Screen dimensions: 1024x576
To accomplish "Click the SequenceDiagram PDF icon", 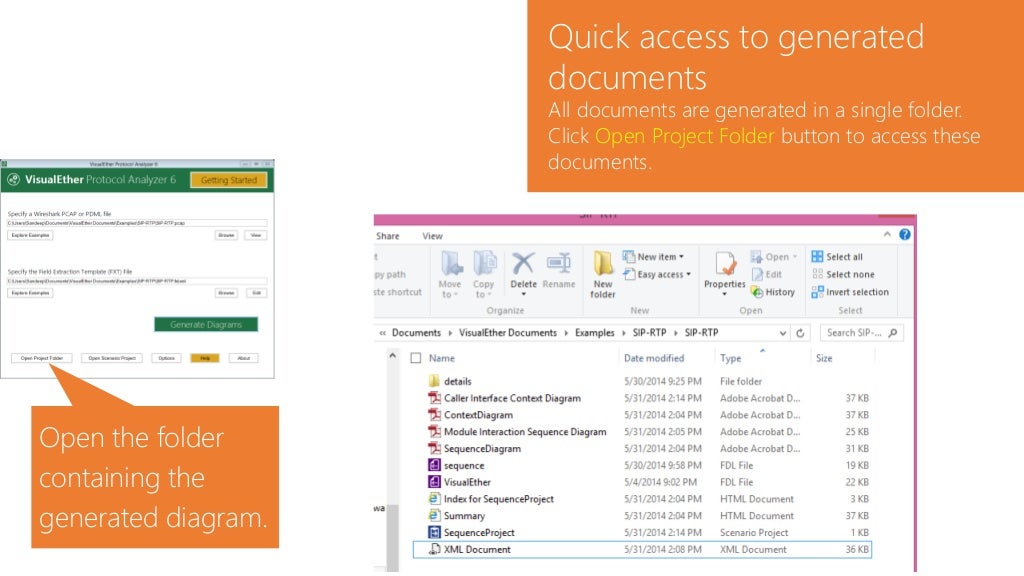I will point(434,449).
